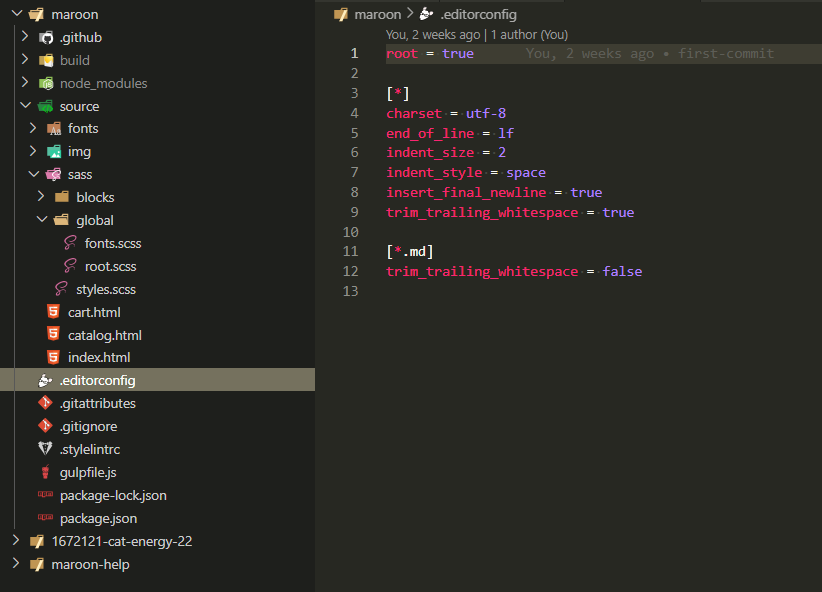This screenshot has width=822, height=592.
Task: Collapse the sass folder chevron
Action: (34, 174)
